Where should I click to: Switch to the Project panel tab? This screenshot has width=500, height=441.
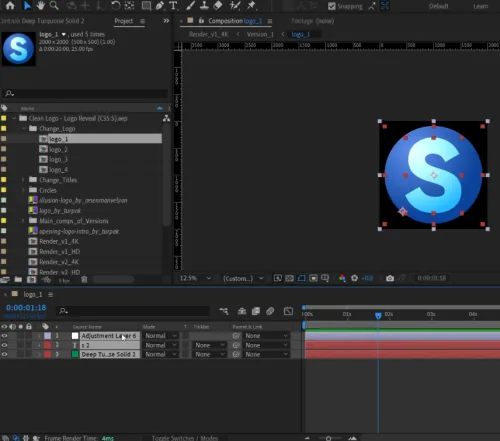click(124, 21)
